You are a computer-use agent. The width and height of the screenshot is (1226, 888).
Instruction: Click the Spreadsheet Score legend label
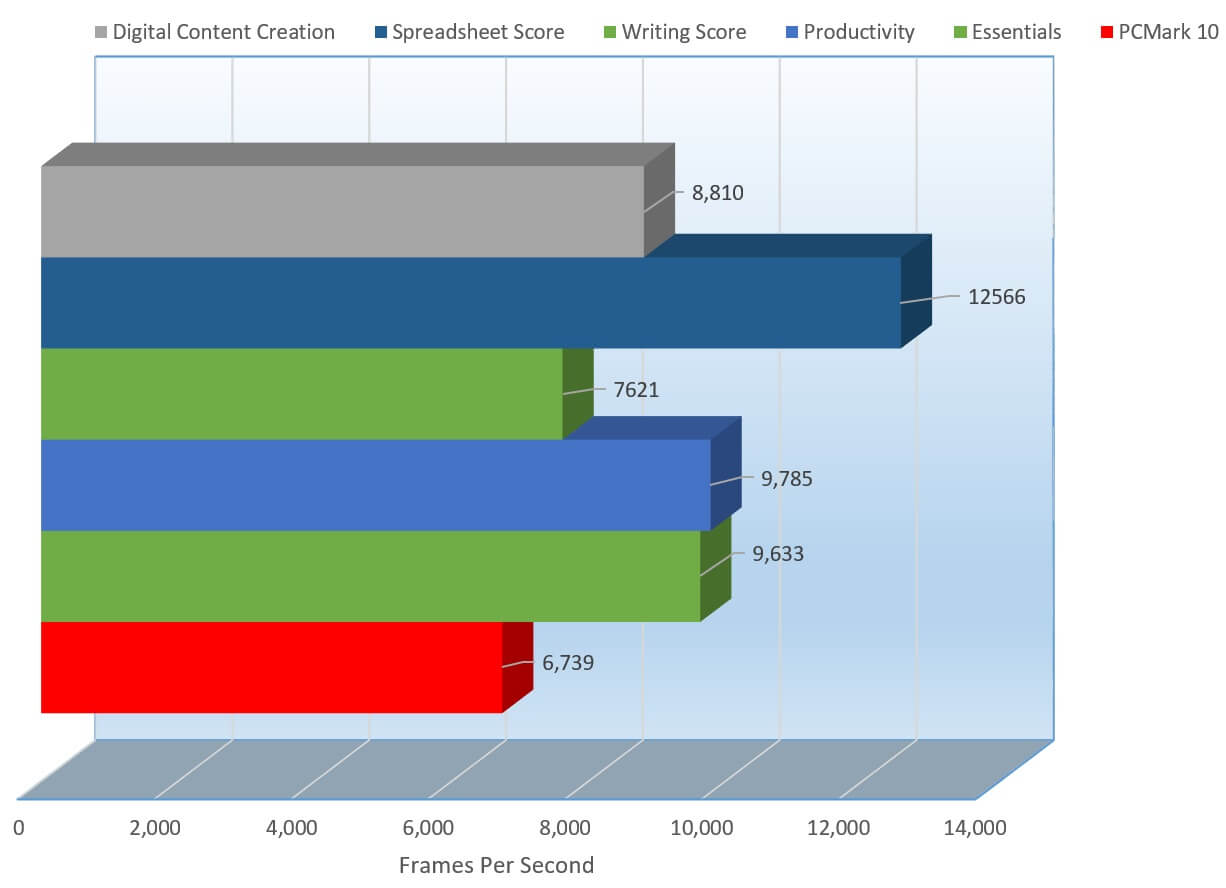(478, 32)
